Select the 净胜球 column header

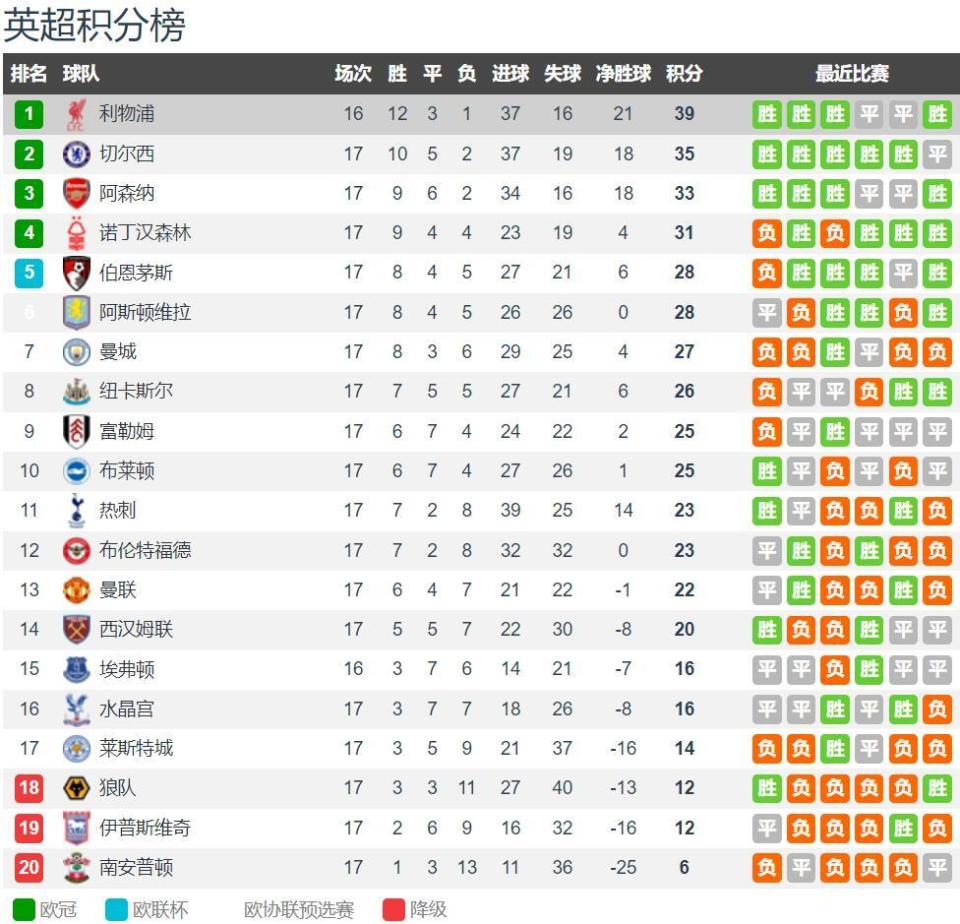point(623,73)
